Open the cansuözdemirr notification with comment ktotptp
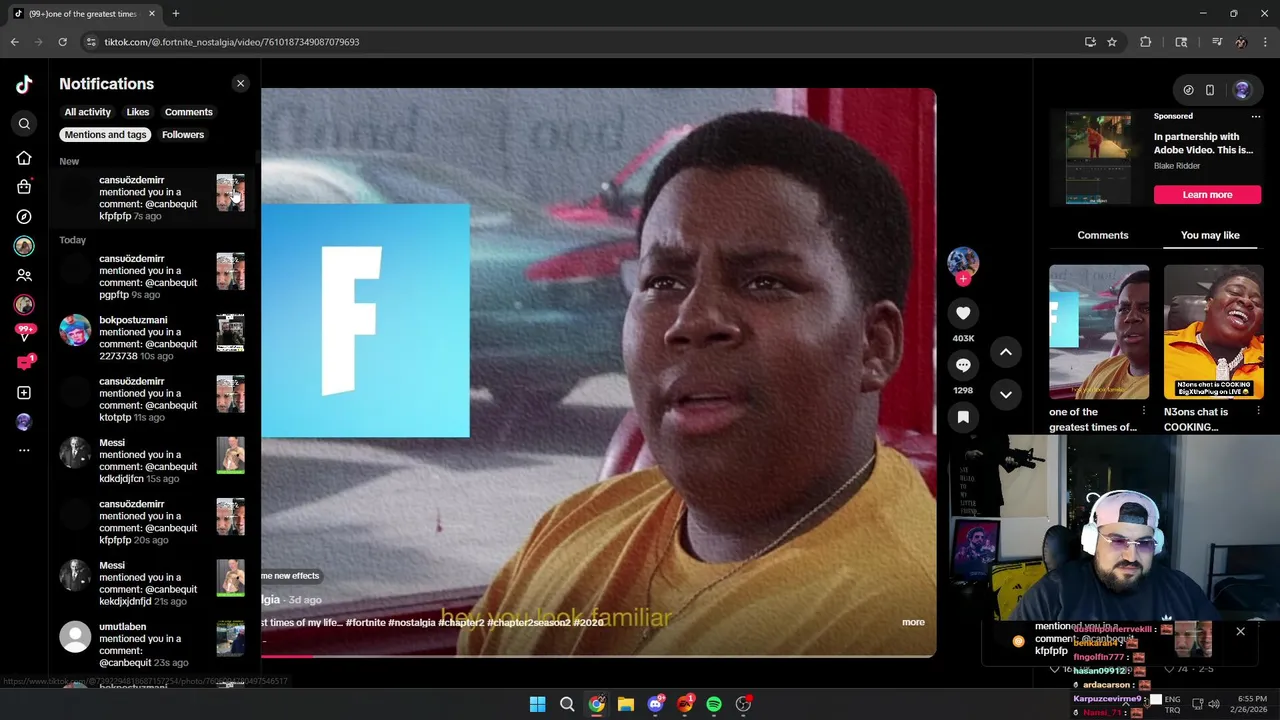Screen dimensions: 1280x720 [152, 399]
